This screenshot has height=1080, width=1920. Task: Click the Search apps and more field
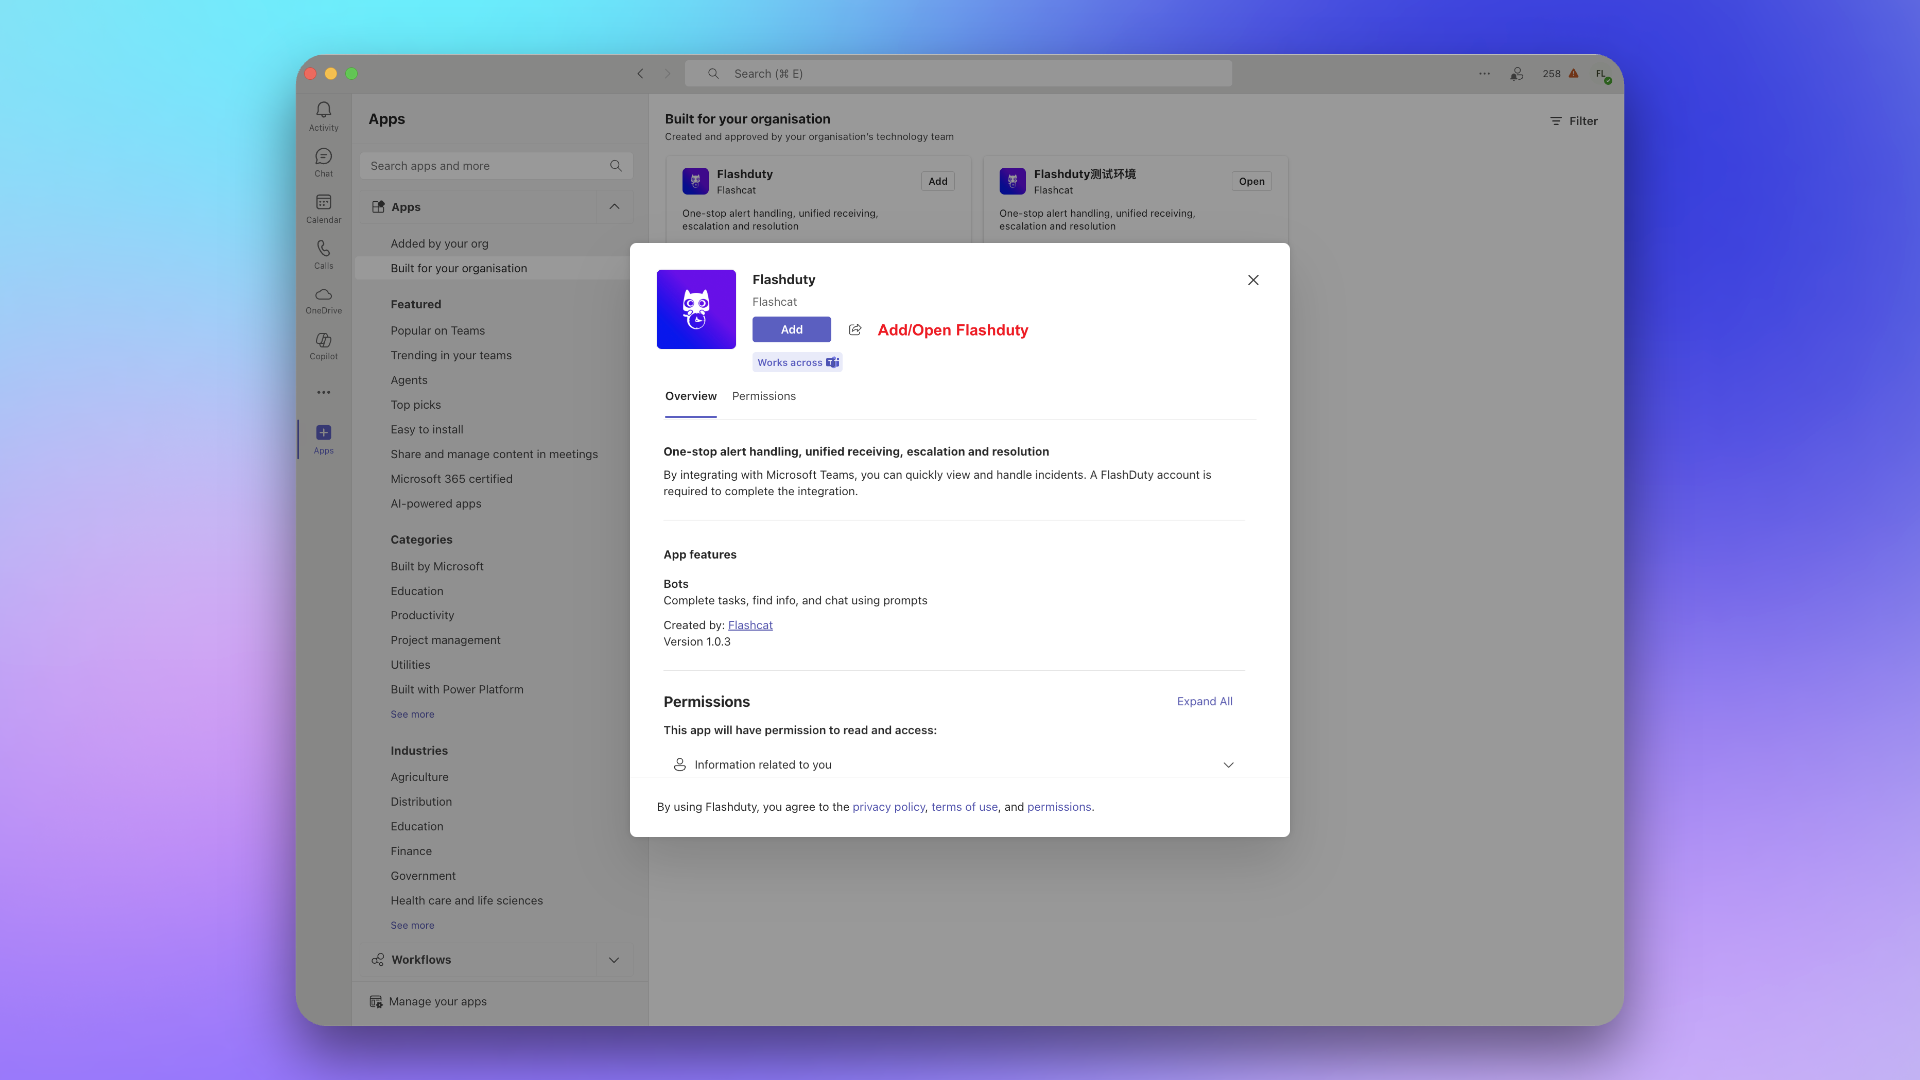pos(485,166)
